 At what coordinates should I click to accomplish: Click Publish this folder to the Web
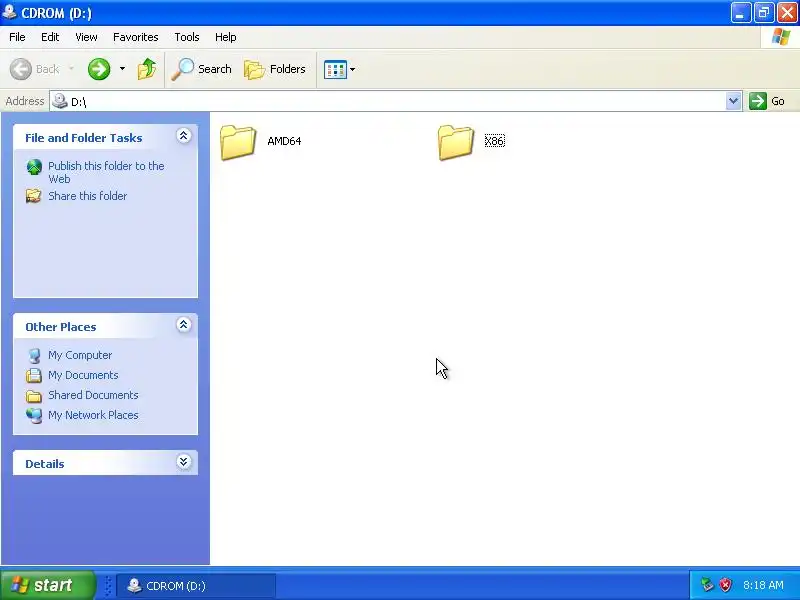tap(106, 172)
